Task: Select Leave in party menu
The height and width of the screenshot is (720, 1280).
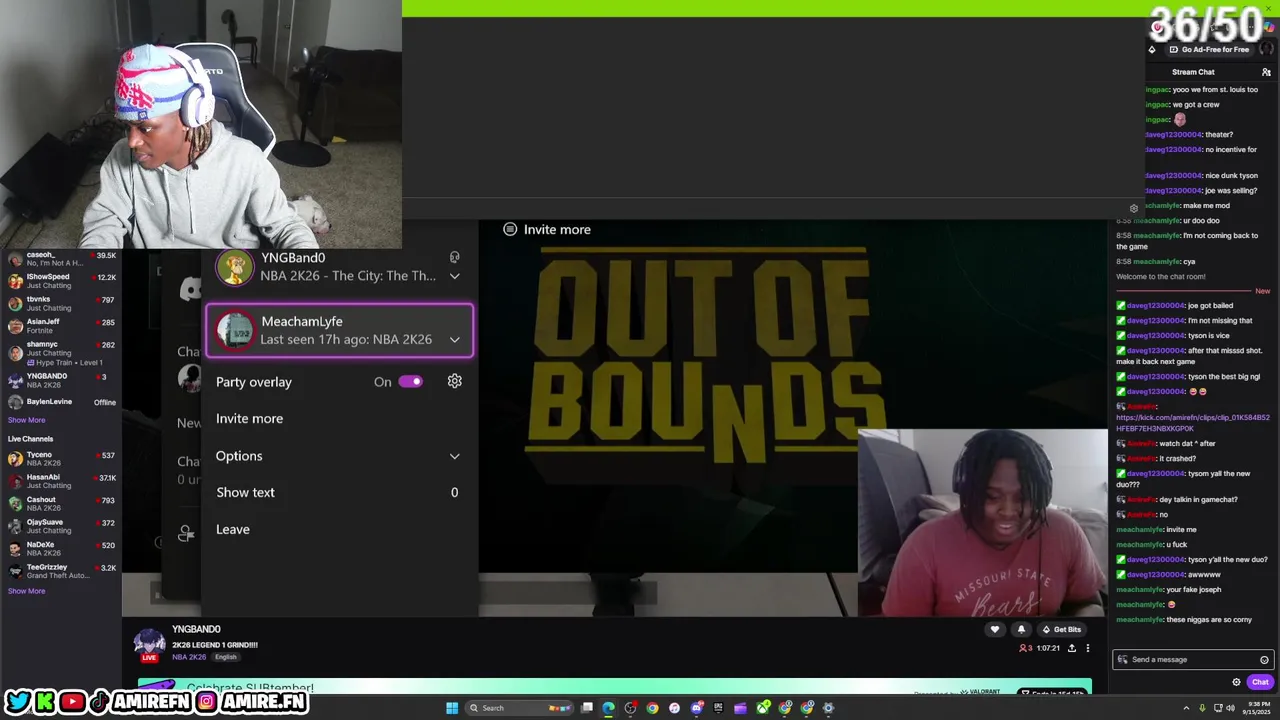Action: (338, 529)
